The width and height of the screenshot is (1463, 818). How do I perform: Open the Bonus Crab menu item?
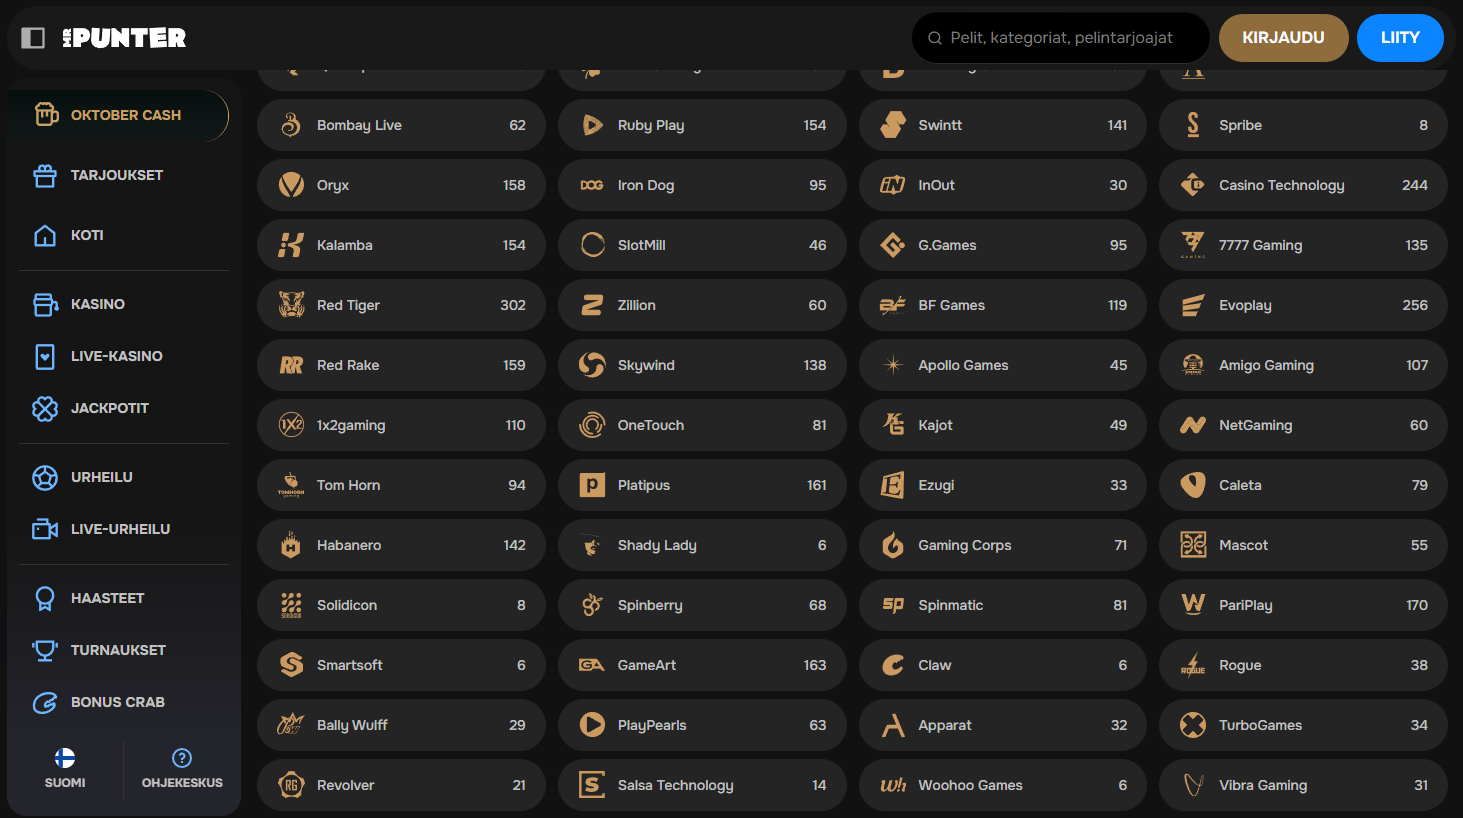[x=117, y=702]
